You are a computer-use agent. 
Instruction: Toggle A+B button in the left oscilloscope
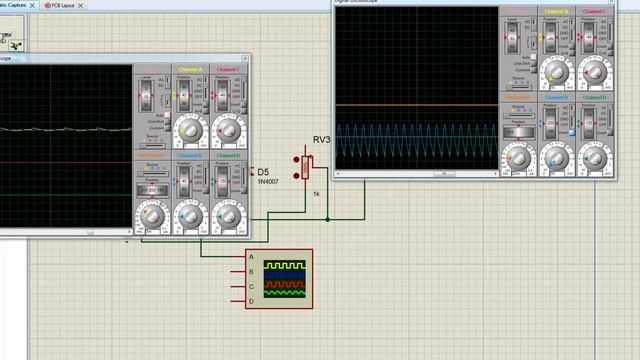tap(206, 111)
